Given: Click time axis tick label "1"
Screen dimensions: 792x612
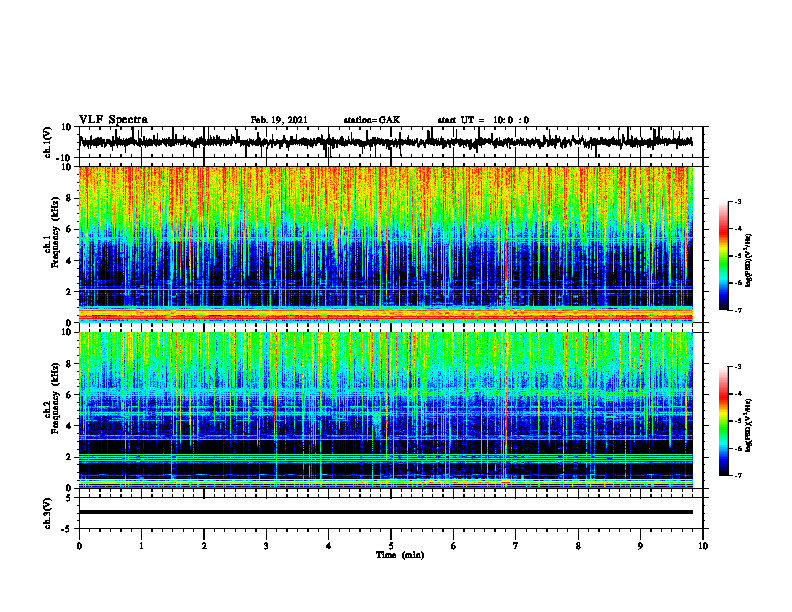Looking at the screenshot, I should 141,546.
